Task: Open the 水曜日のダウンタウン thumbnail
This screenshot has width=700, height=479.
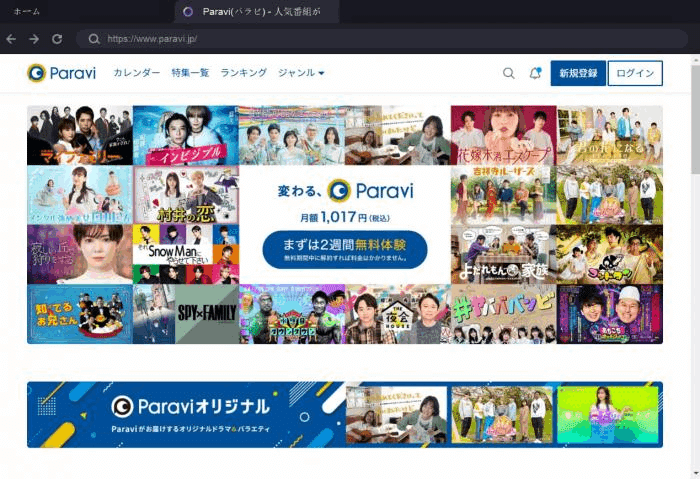Action: 292,314
